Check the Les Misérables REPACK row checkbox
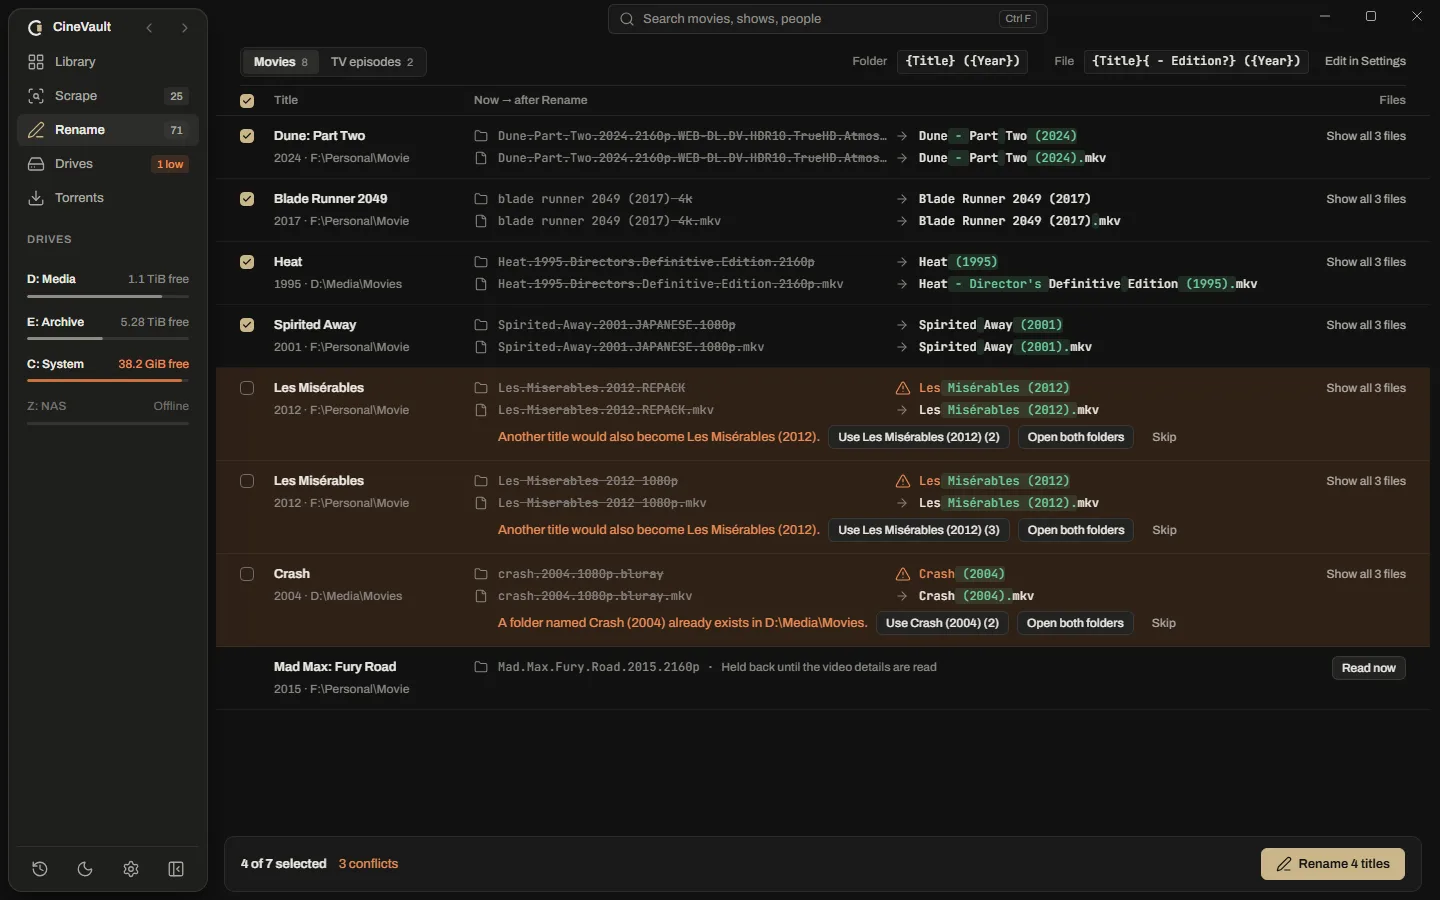 click(x=247, y=388)
